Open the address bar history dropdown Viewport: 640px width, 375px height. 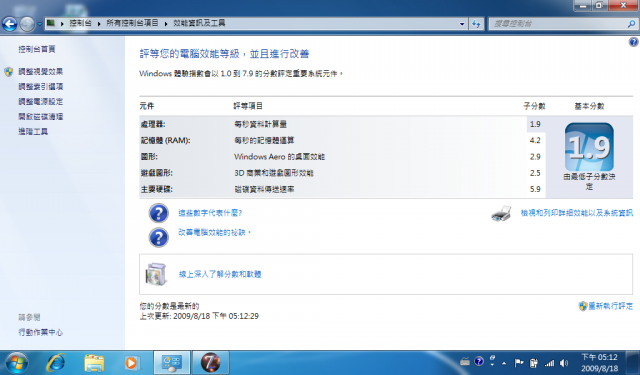click(x=462, y=24)
